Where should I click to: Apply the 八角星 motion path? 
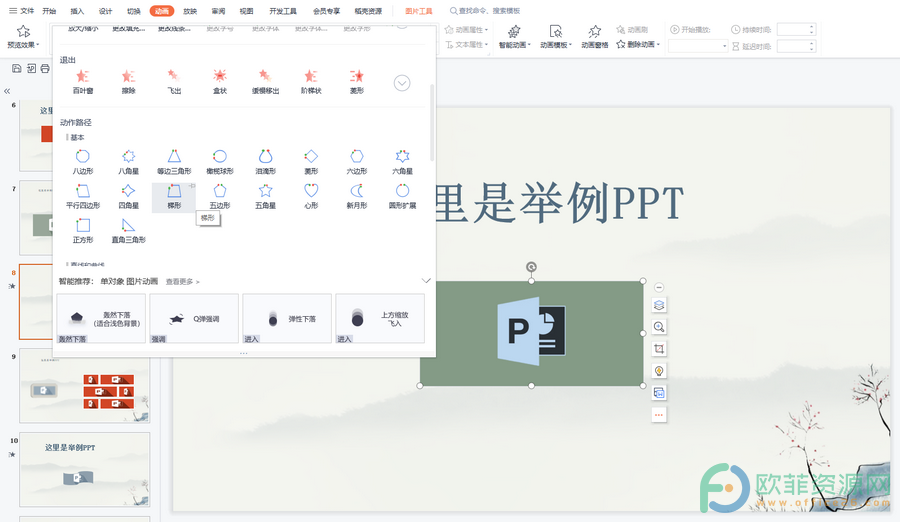tap(129, 161)
